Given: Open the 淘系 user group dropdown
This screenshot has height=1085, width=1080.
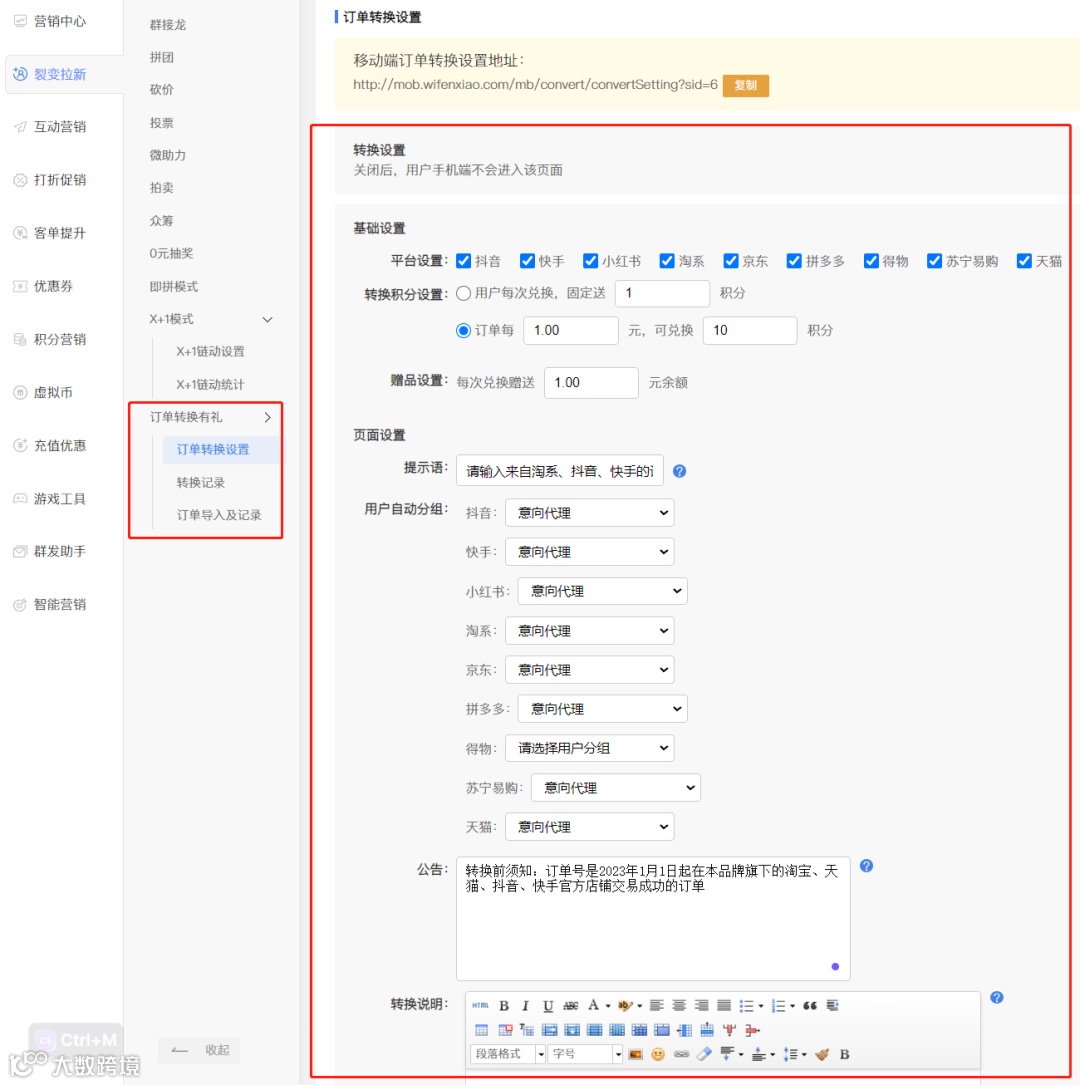Looking at the screenshot, I should [x=589, y=630].
